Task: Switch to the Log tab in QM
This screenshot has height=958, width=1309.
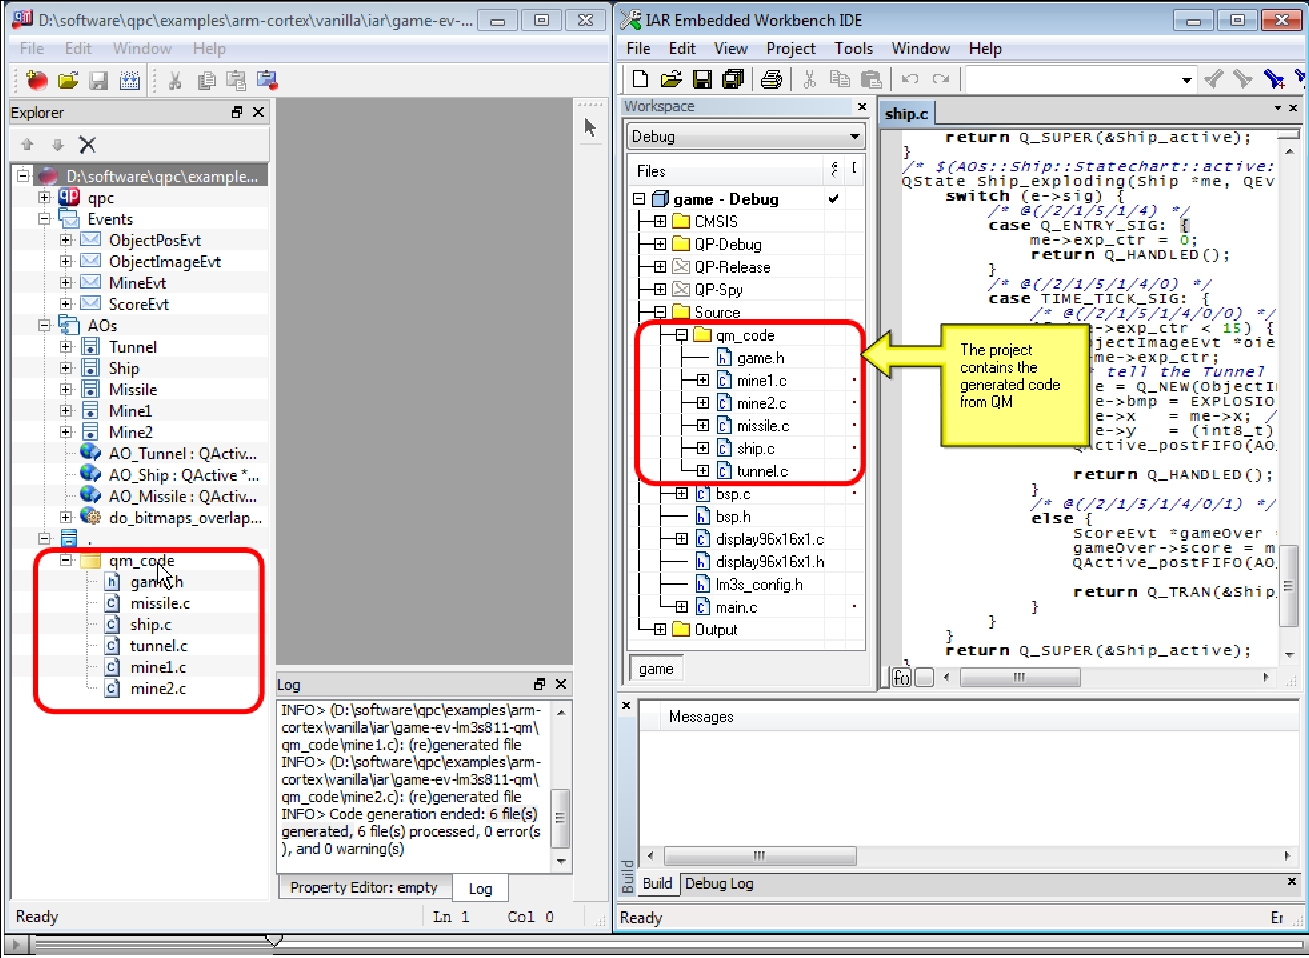Action: [480, 888]
